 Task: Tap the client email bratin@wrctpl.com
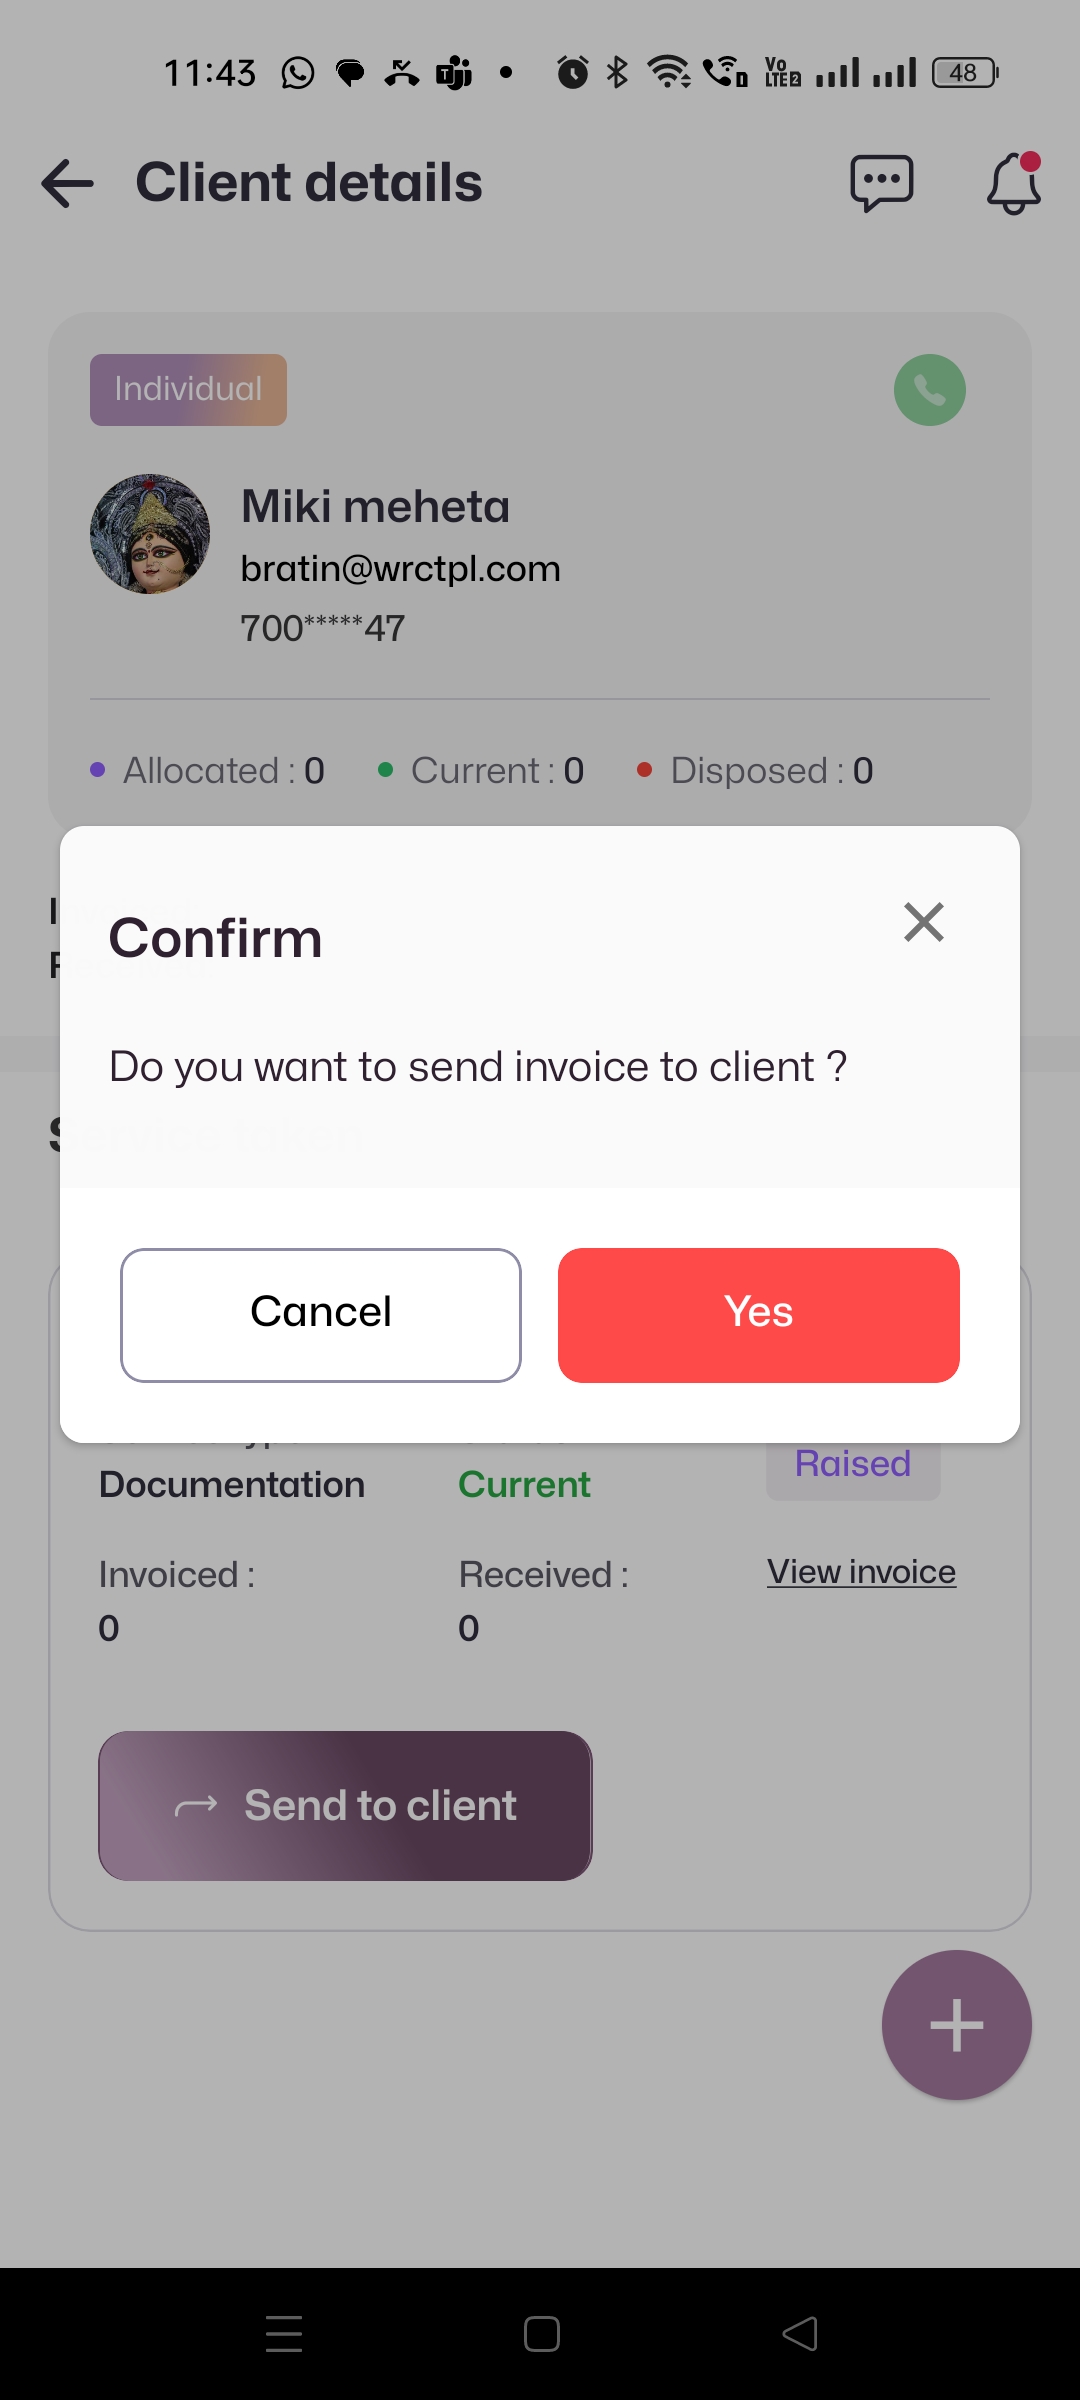(x=400, y=569)
